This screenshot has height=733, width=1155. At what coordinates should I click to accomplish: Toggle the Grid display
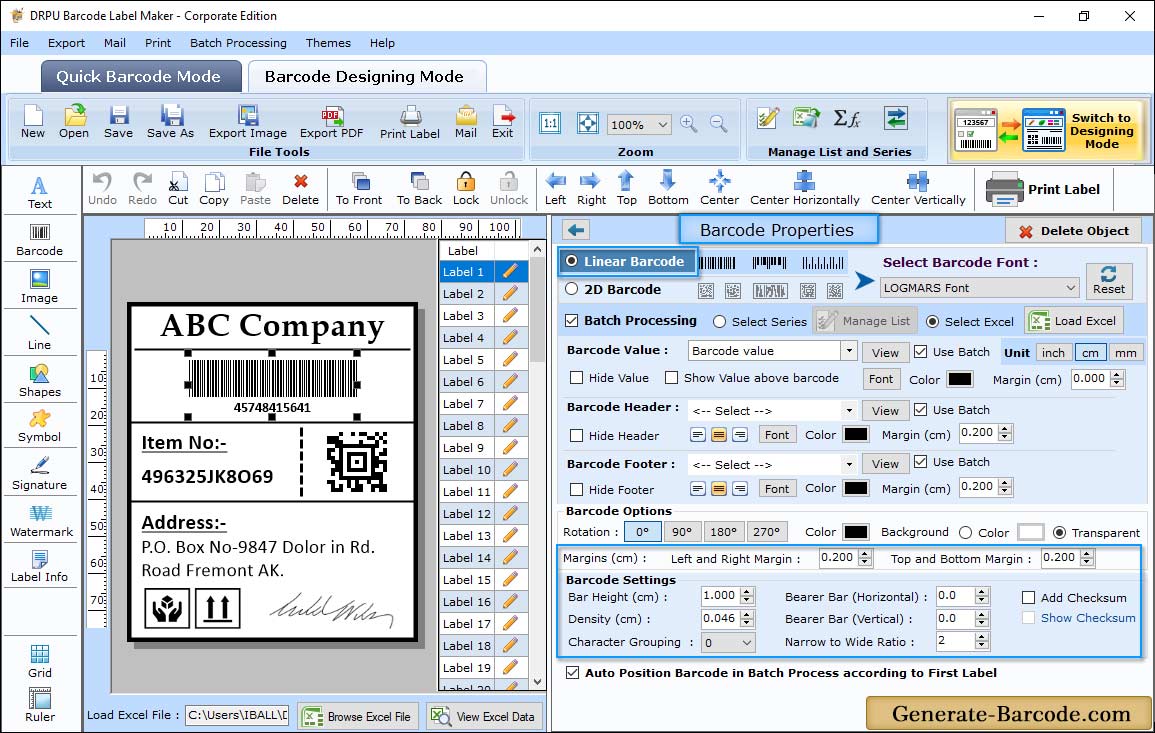(x=40, y=661)
